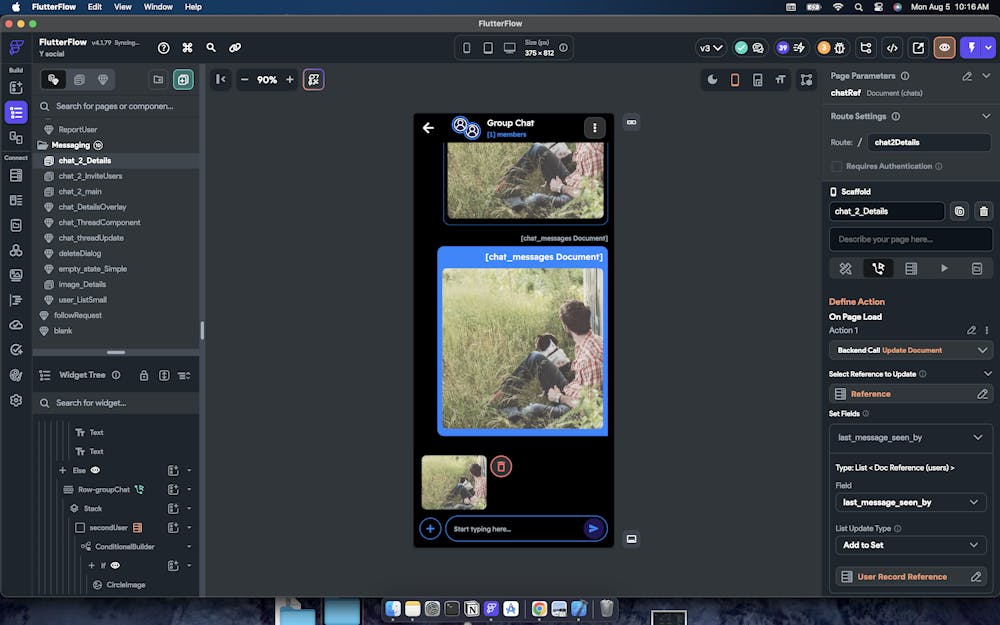
Task: Open the List Update Type Add to Set dropdown
Action: [910, 545]
